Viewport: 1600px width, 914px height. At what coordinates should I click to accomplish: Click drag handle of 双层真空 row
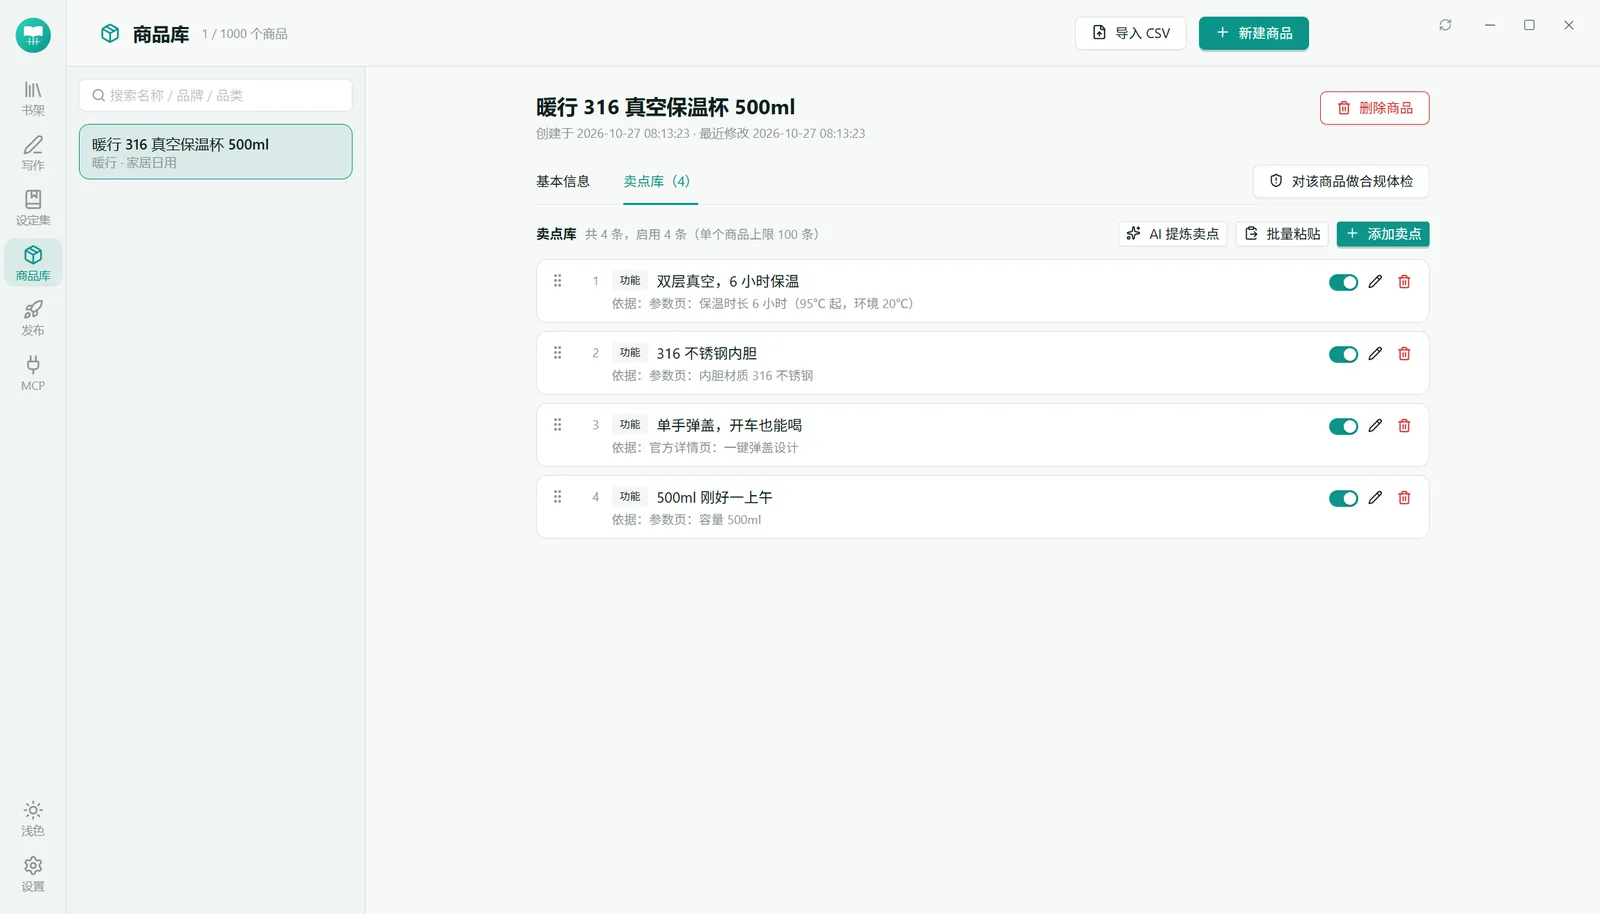coord(558,281)
